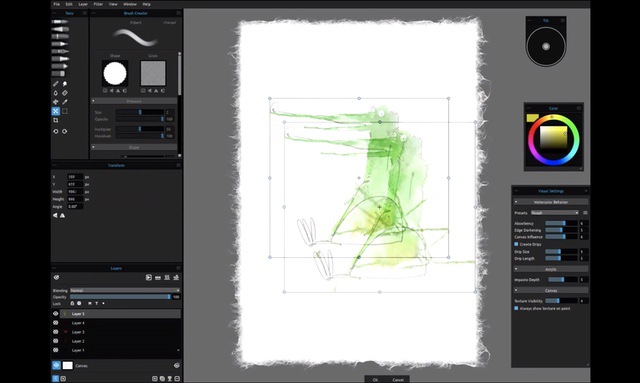Image resolution: width=640 pixels, height=383 pixels.
Task: Open the Layer menu
Action: pyautogui.click(x=83, y=4)
